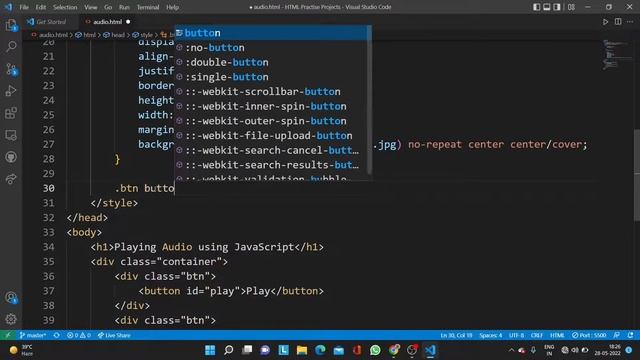Choose the :no-button suggestion

click(271, 47)
